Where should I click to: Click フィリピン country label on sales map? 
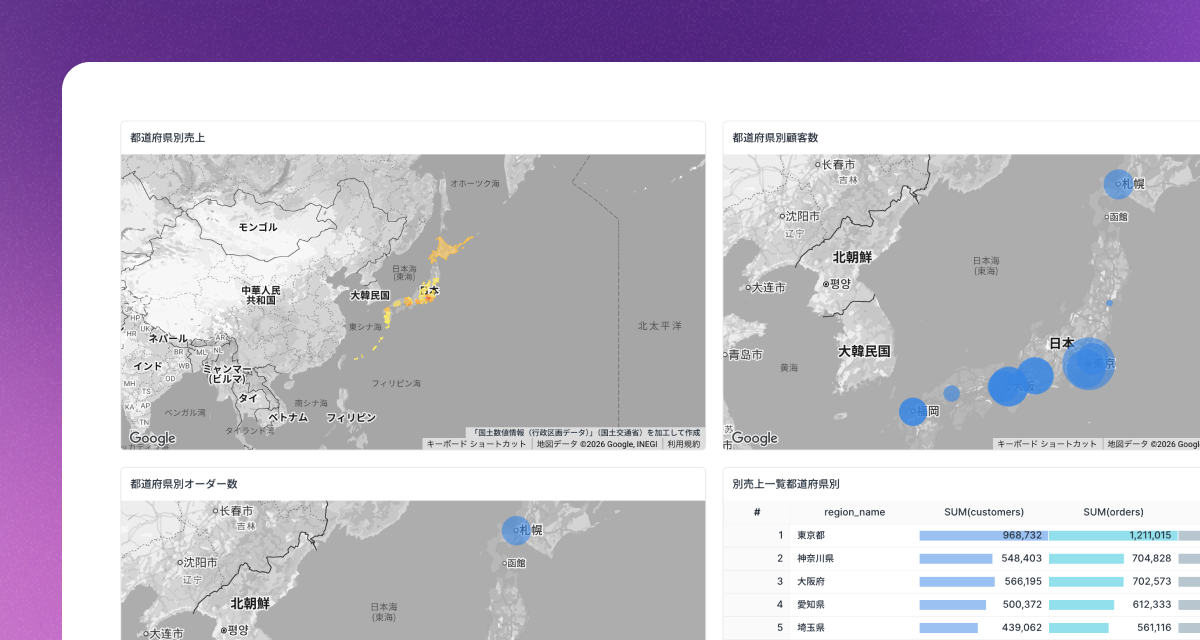351,416
